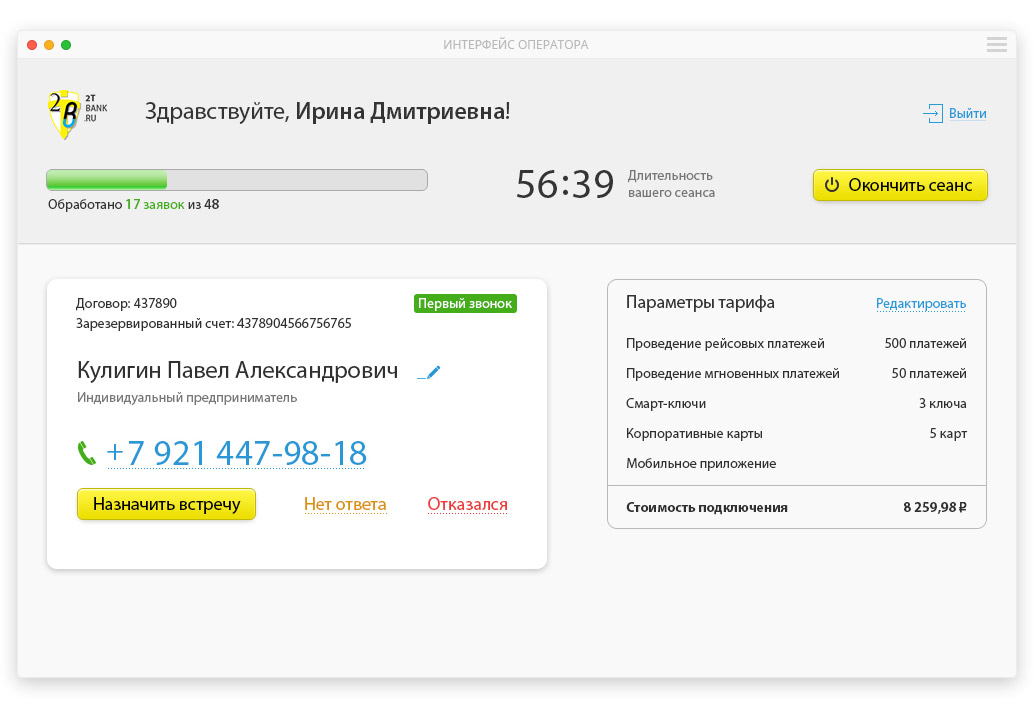Close the window with the red button
The width and height of the screenshot is (1034, 710).
coord(32,45)
